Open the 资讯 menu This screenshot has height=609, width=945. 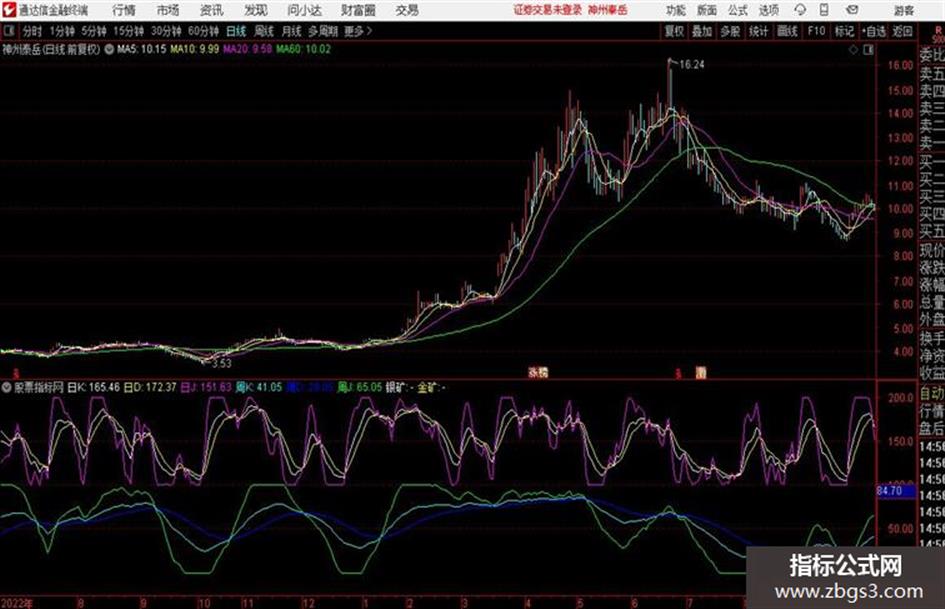click(211, 10)
